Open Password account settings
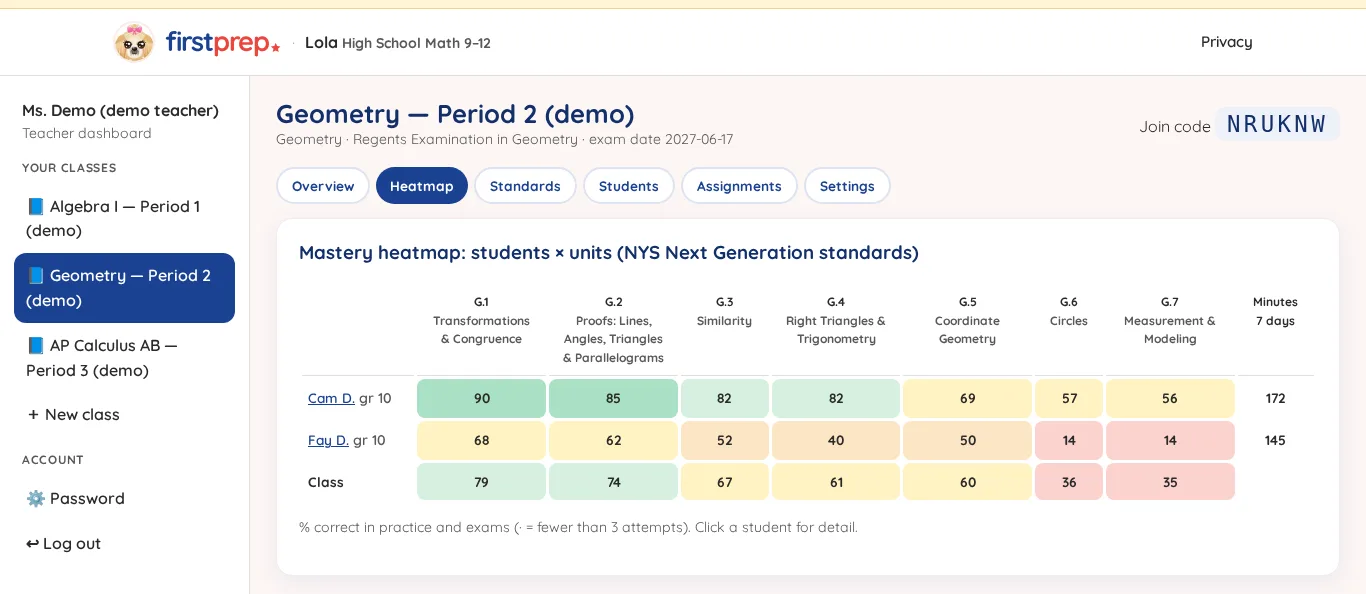 click(x=124, y=498)
